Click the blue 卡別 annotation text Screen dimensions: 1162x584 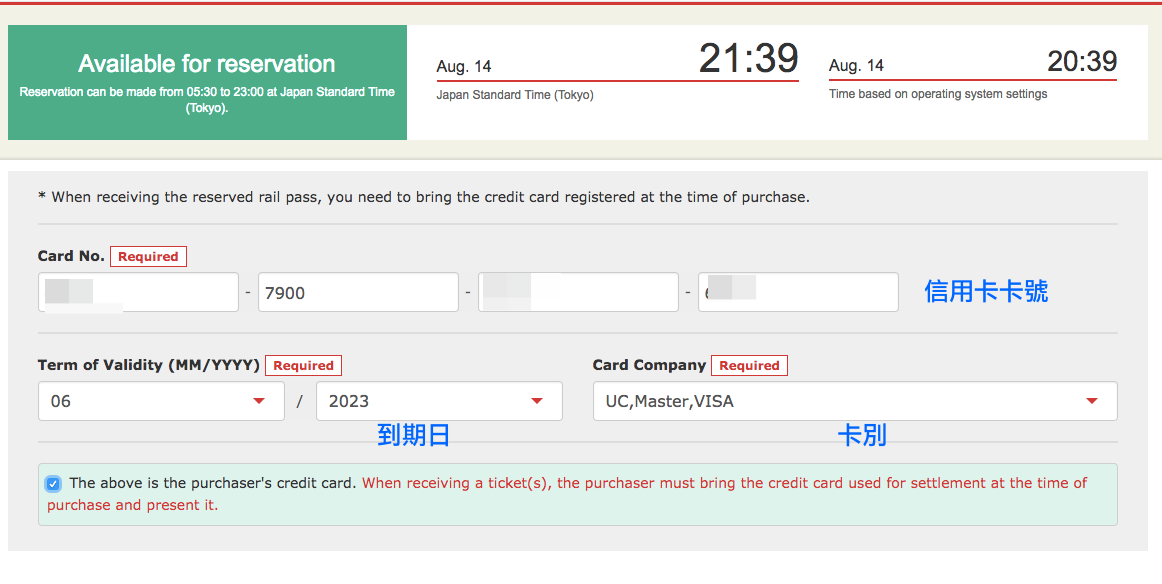click(x=861, y=435)
